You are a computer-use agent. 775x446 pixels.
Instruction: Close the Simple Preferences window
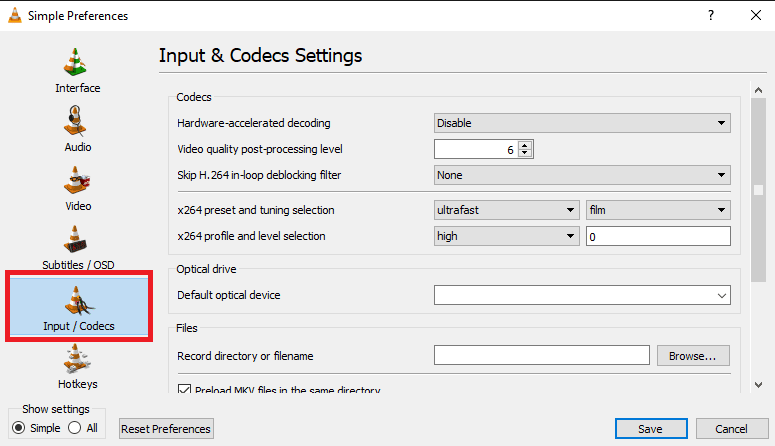click(756, 15)
